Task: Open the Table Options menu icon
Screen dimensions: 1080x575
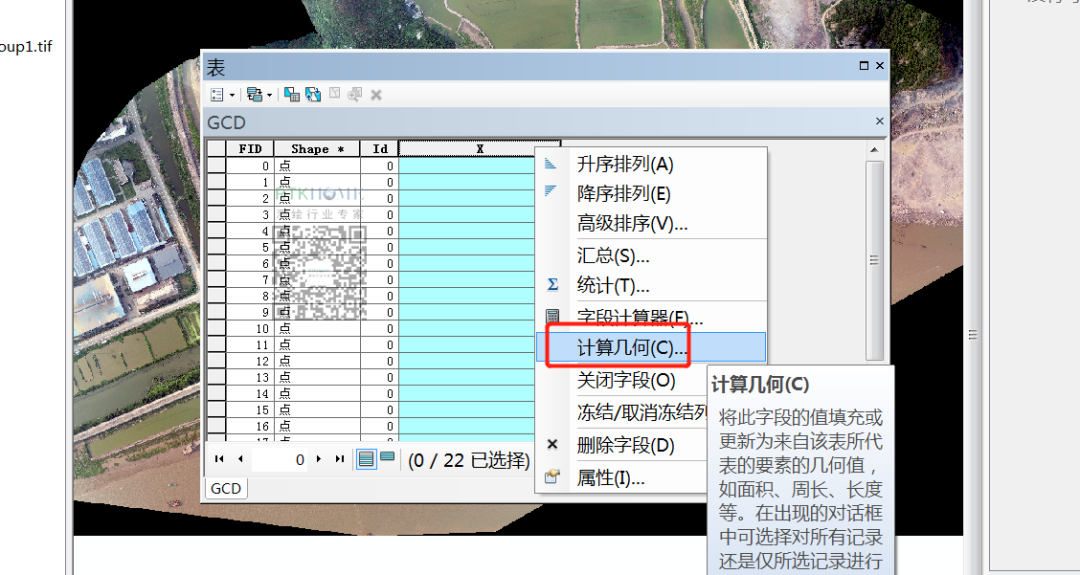Action: point(217,94)
